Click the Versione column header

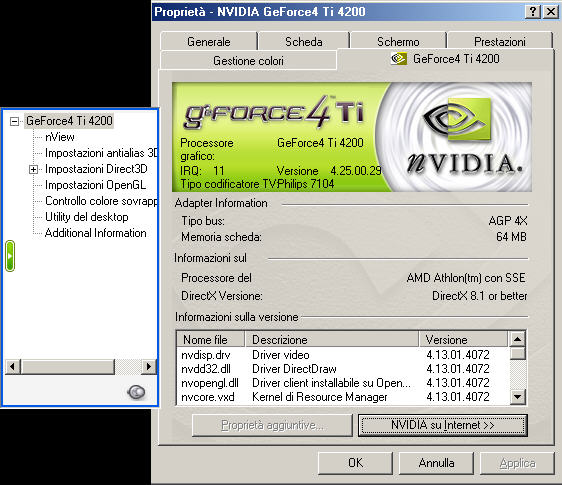(464, 339)
